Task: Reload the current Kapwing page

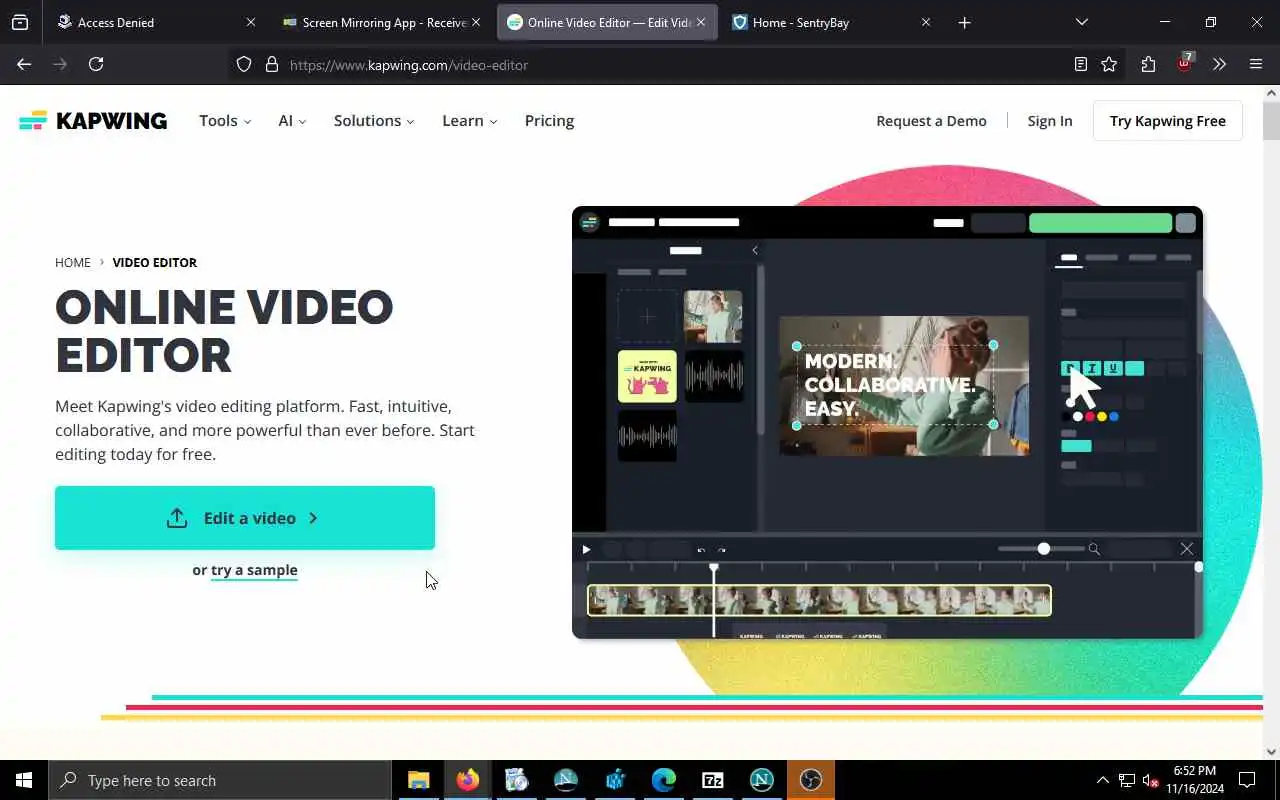Action: pos(96,64)
